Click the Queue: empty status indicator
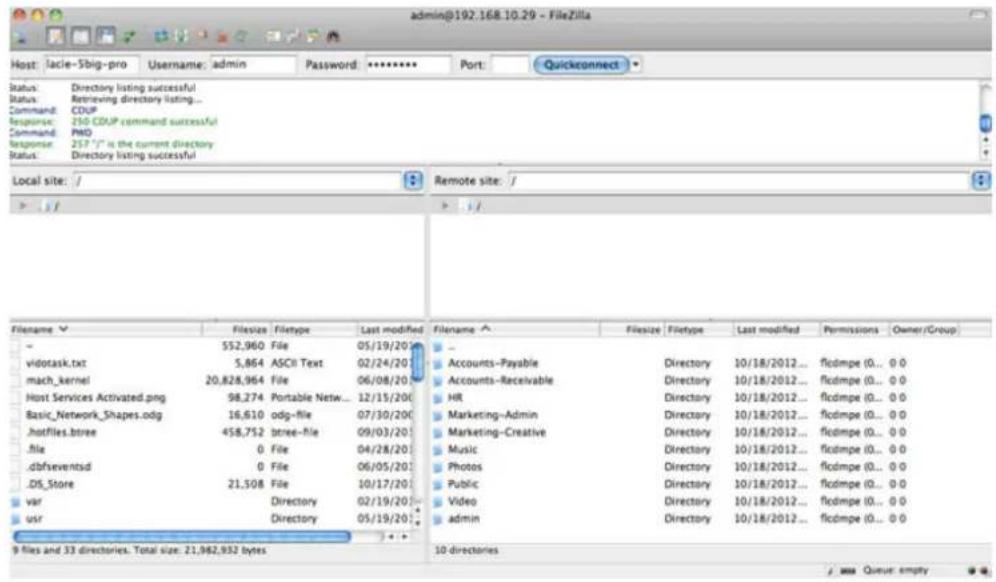This screenshot has width=996, height=582. (896, 570)
